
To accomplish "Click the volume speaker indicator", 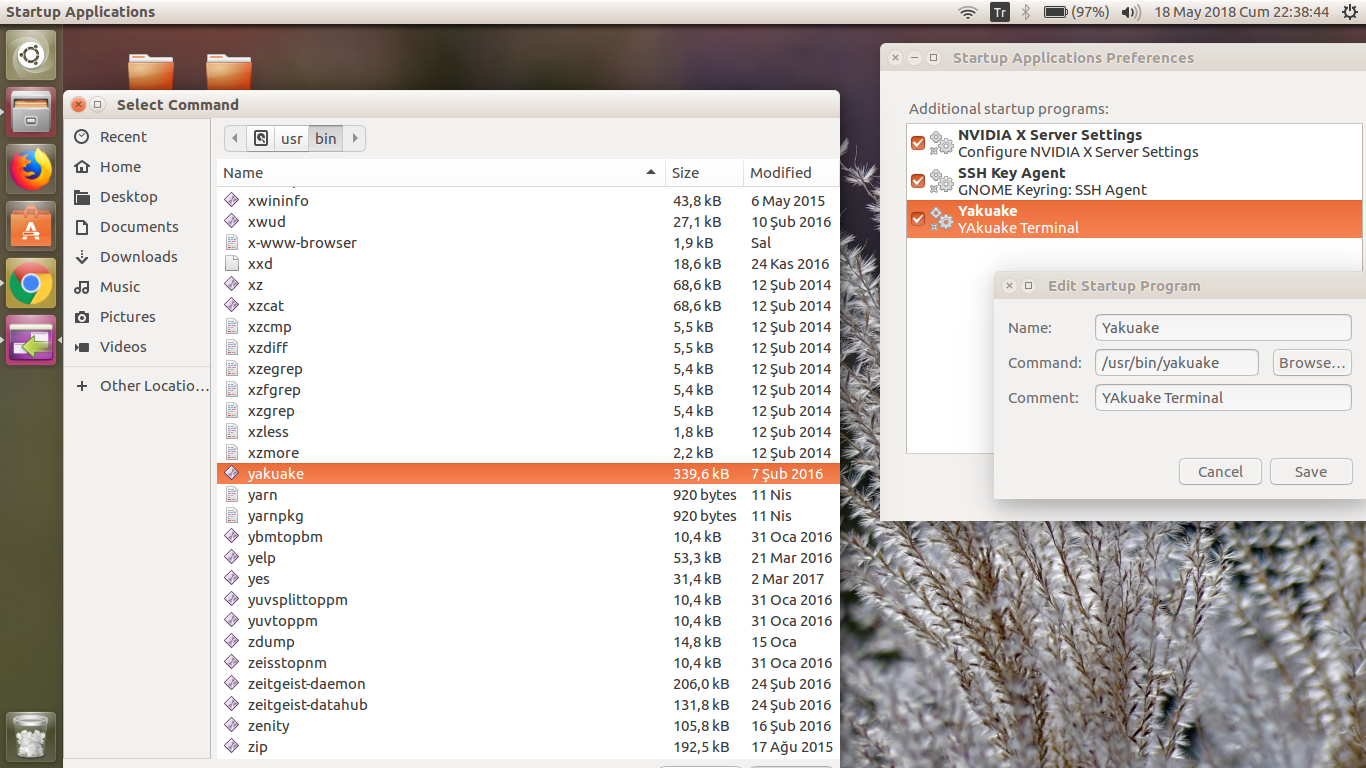I will (1131, 12).
